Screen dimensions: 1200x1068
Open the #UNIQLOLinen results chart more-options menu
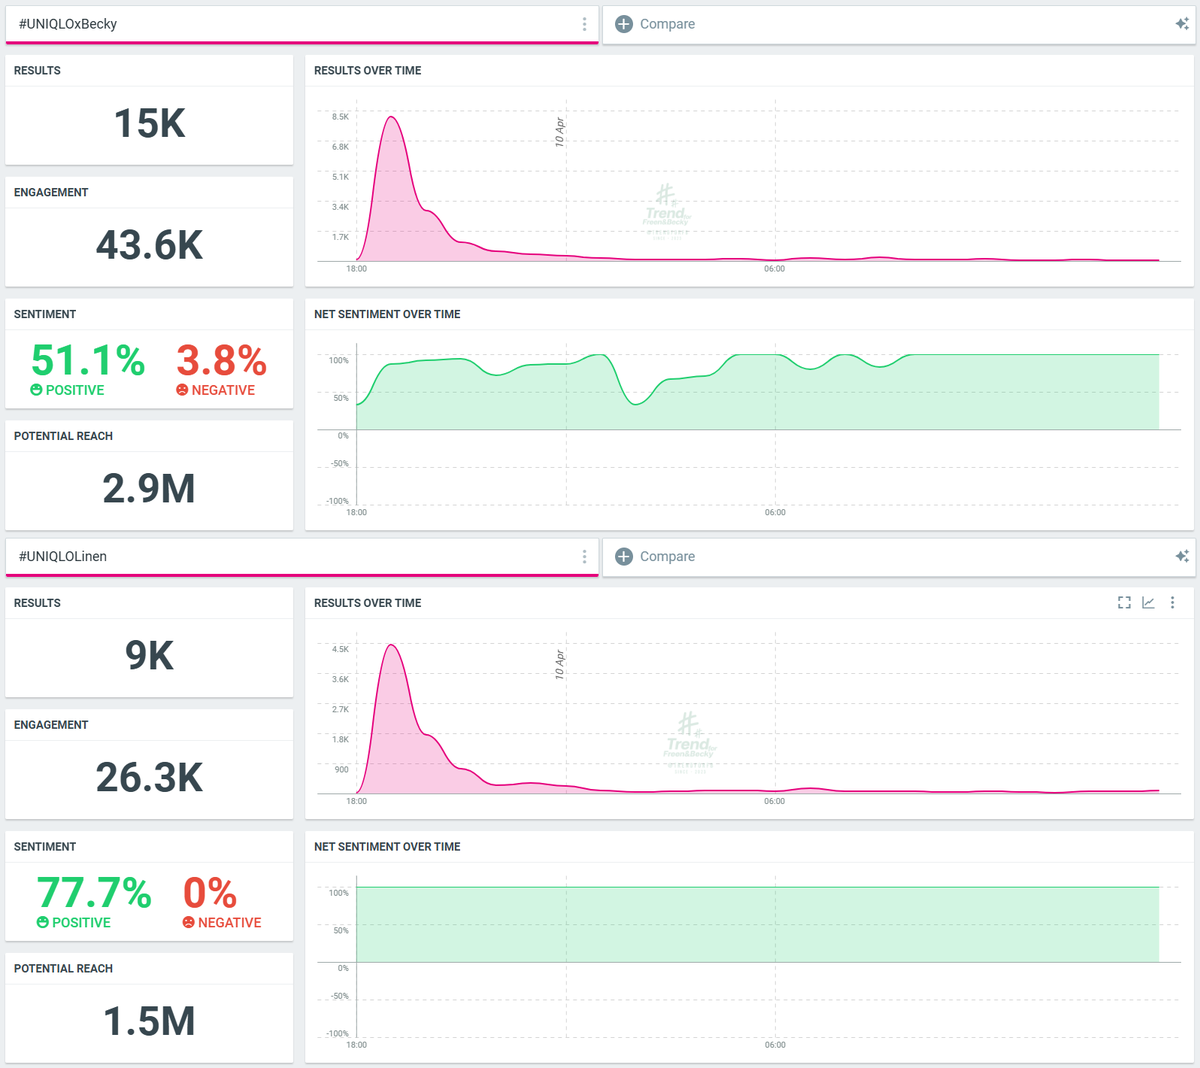click(1172, 603)
